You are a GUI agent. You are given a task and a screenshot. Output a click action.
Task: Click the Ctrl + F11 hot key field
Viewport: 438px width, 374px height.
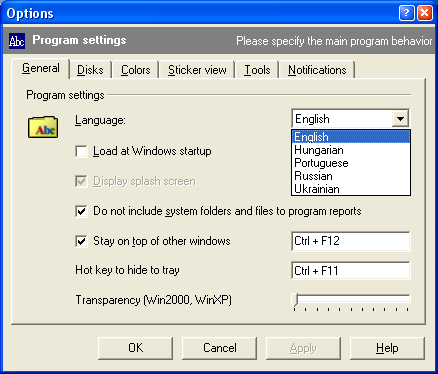pyautogui.click(x=351, y=270)
